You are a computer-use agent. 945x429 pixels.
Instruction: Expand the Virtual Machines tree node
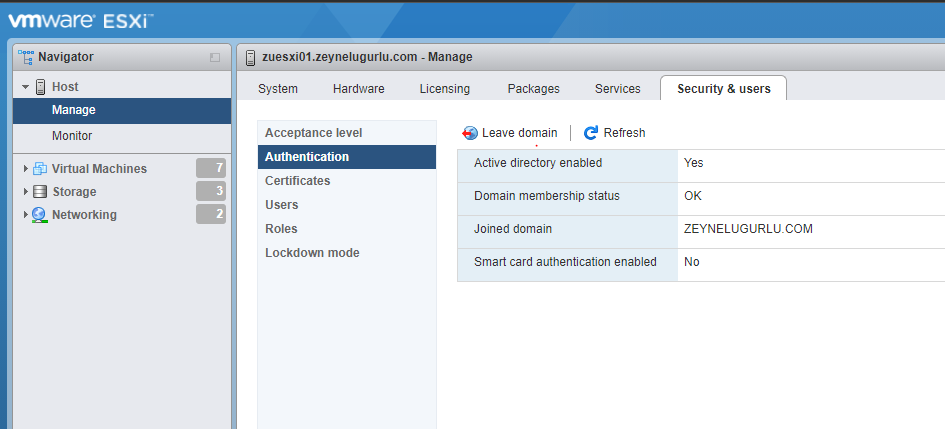point(26,169)
